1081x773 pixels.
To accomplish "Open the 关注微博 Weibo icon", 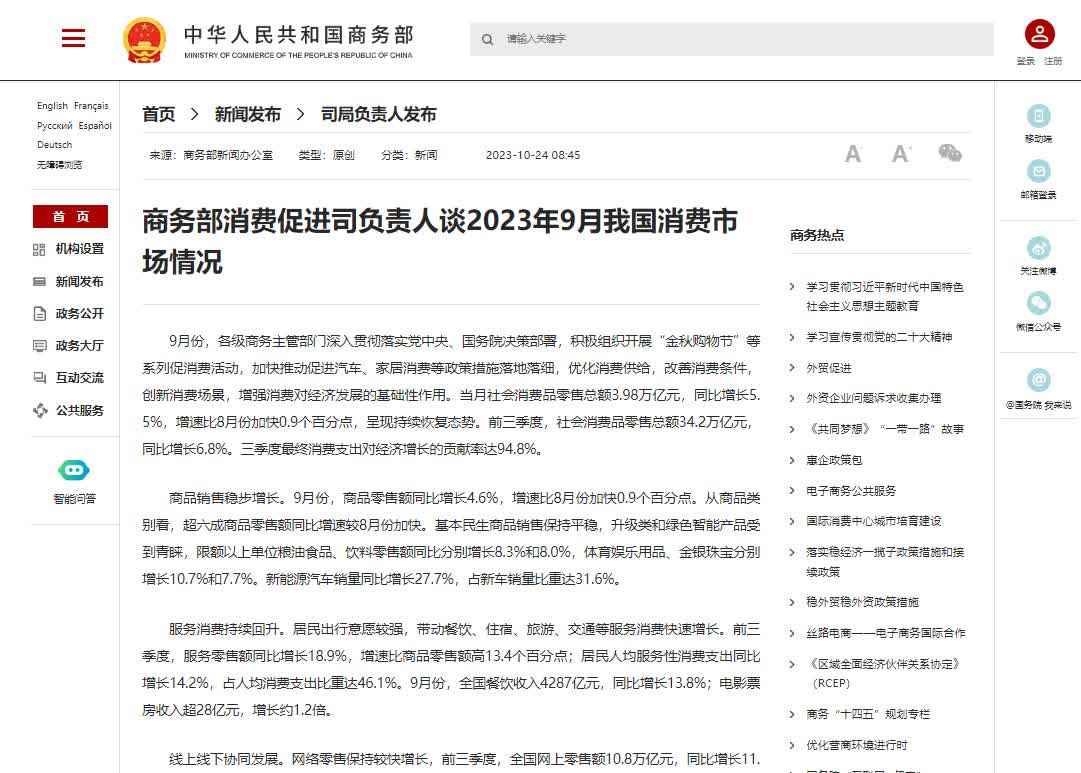I will tap(1038, 248).
